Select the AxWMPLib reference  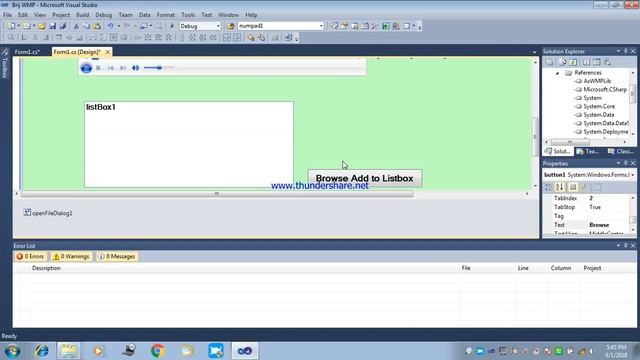click(x=597, y=81)
